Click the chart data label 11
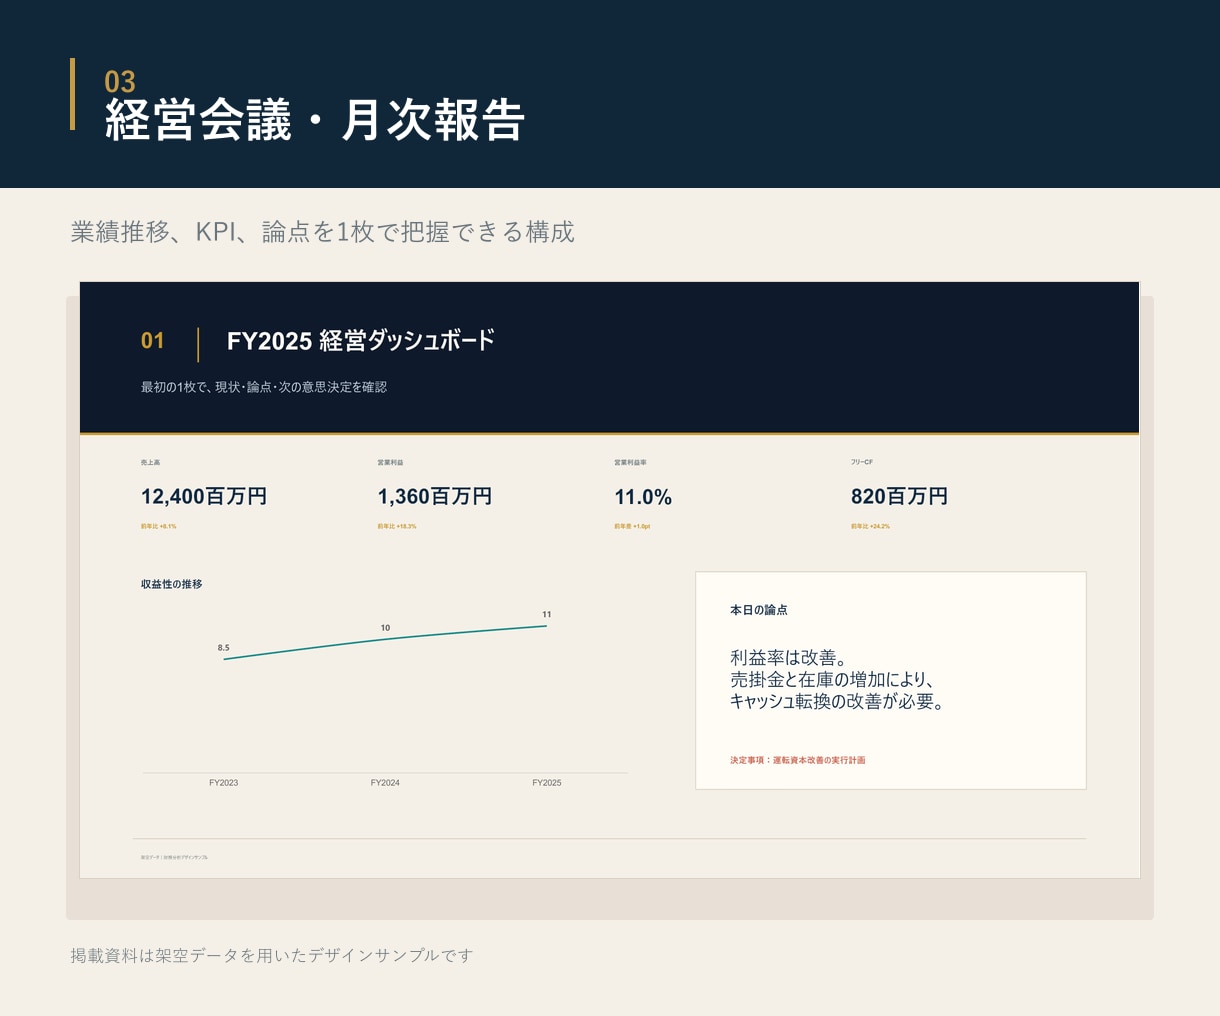 [547, 614]
